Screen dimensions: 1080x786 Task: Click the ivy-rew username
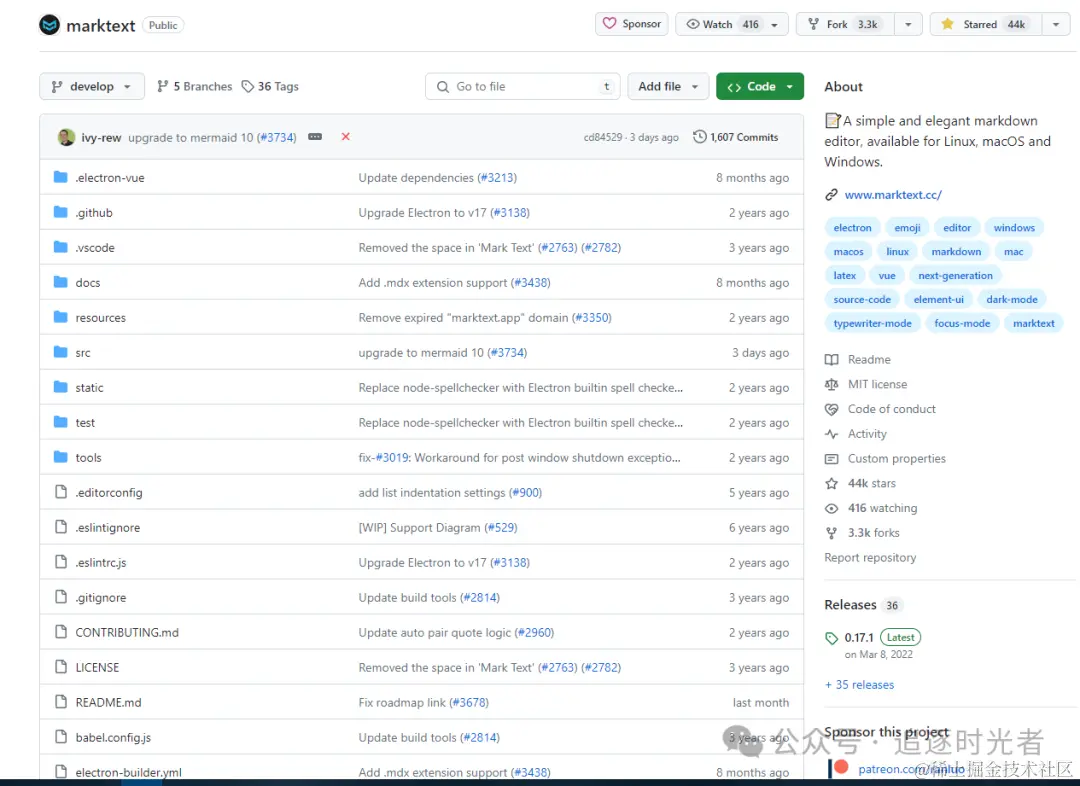tap(101, 137)
